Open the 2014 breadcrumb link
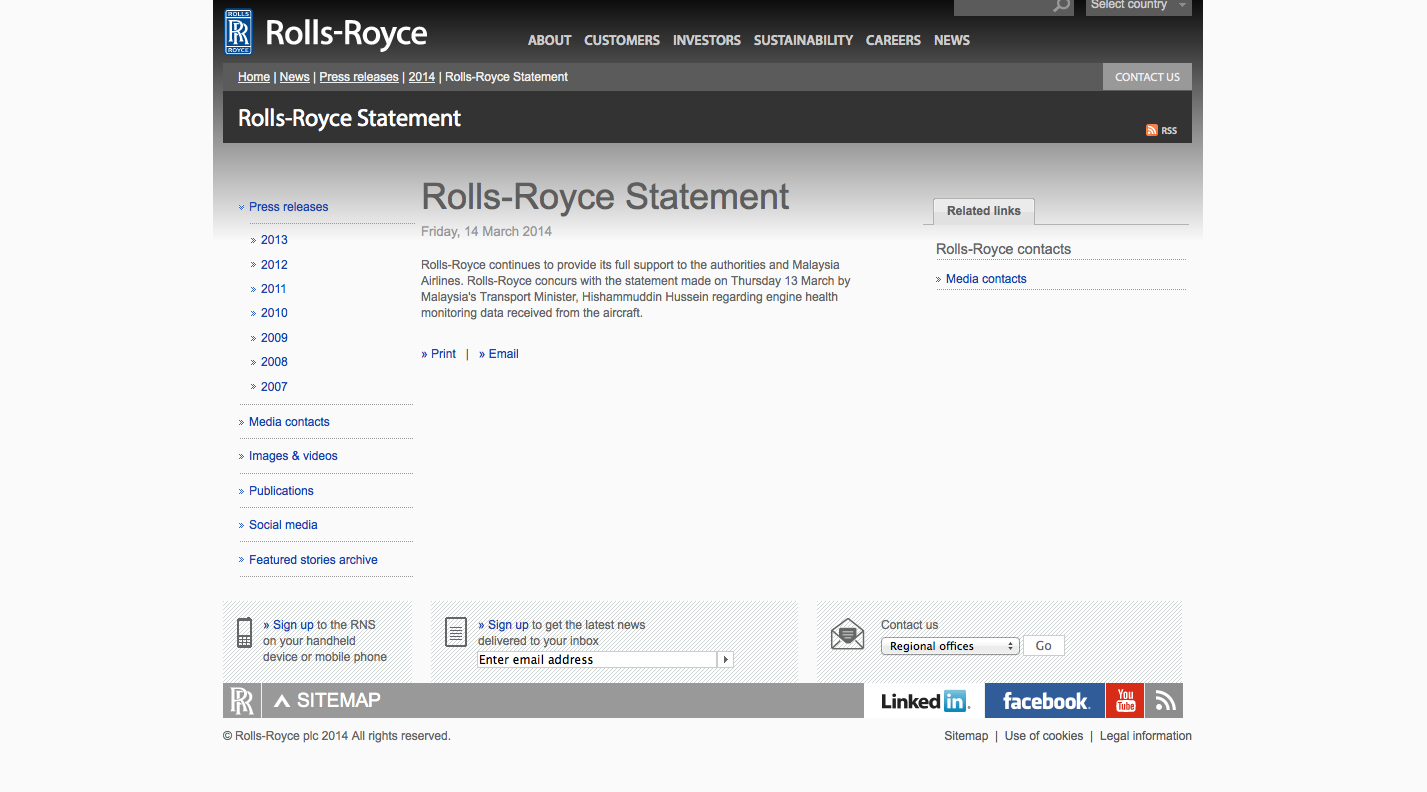Image resolution: width=1427 pixels, height=792 pixels. tap(422, 77)
